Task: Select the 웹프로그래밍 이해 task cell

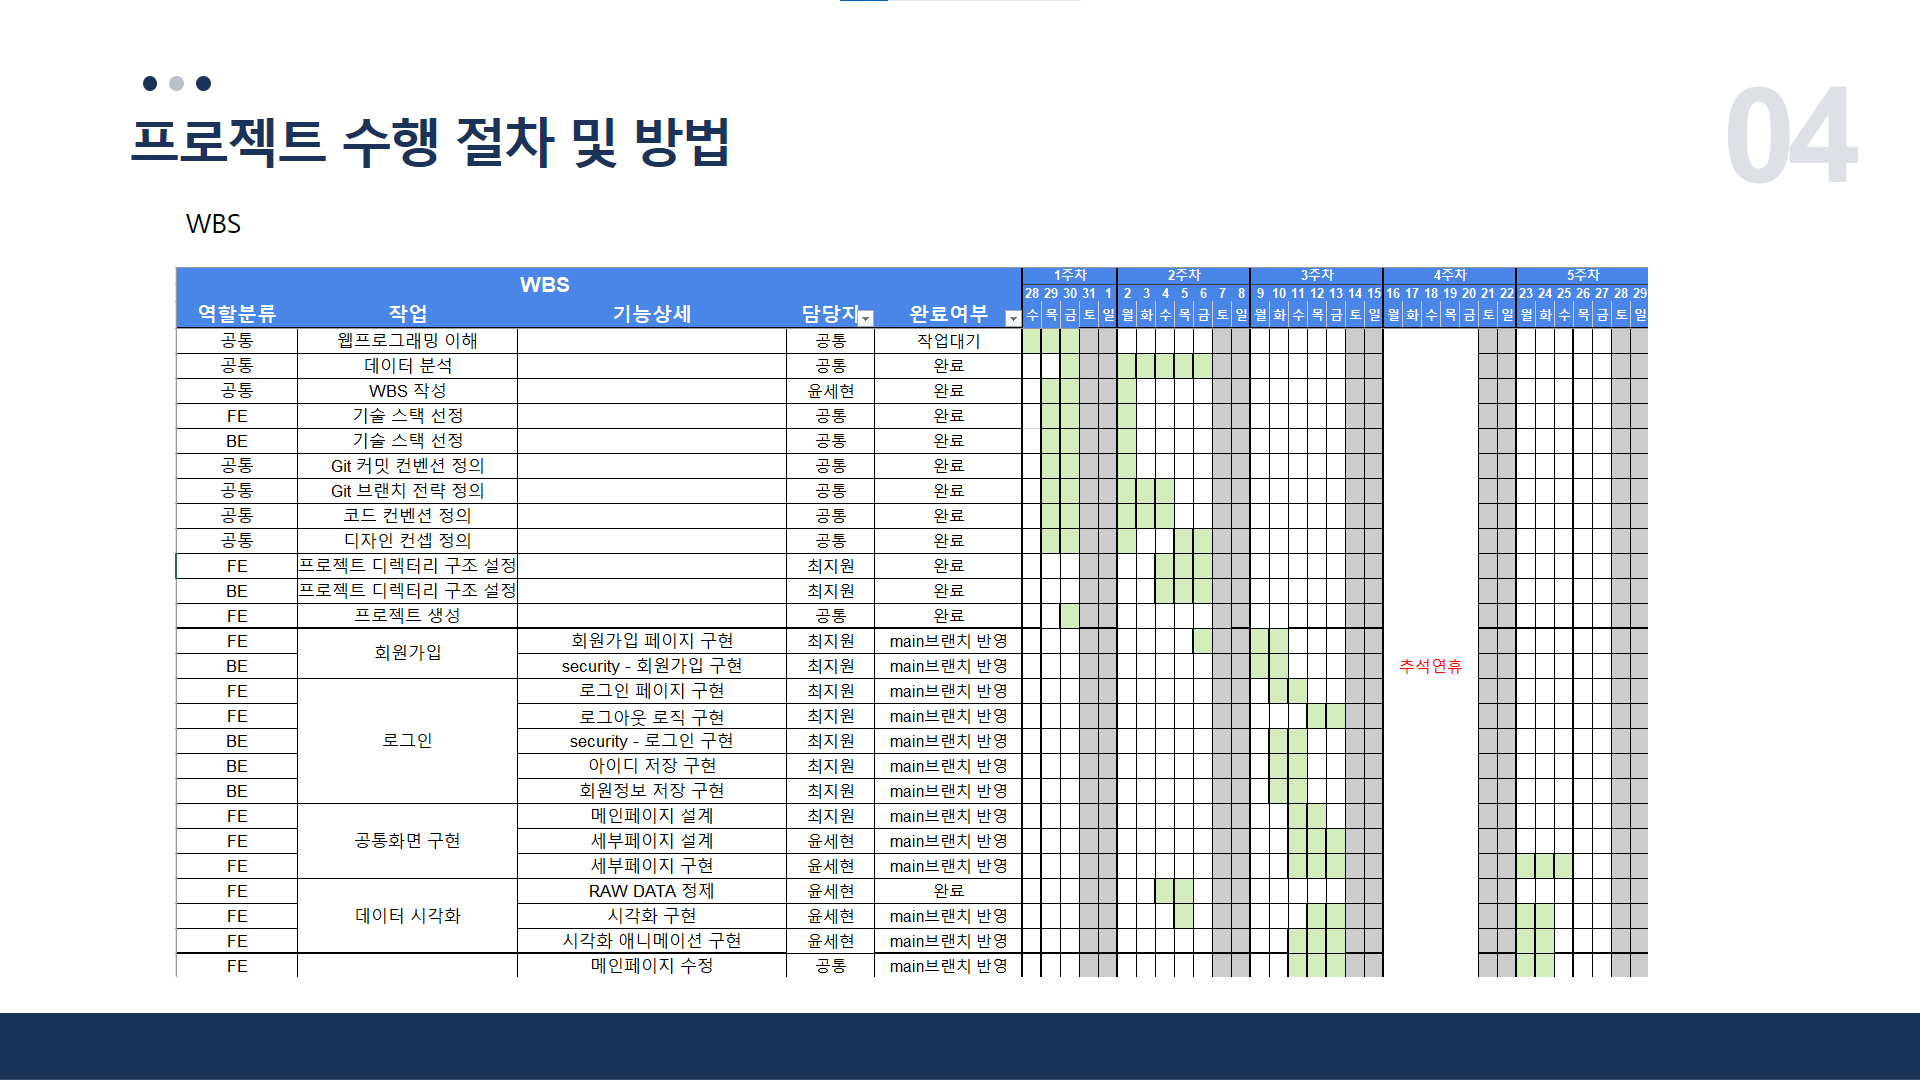Action: click(x=407, y=341)
